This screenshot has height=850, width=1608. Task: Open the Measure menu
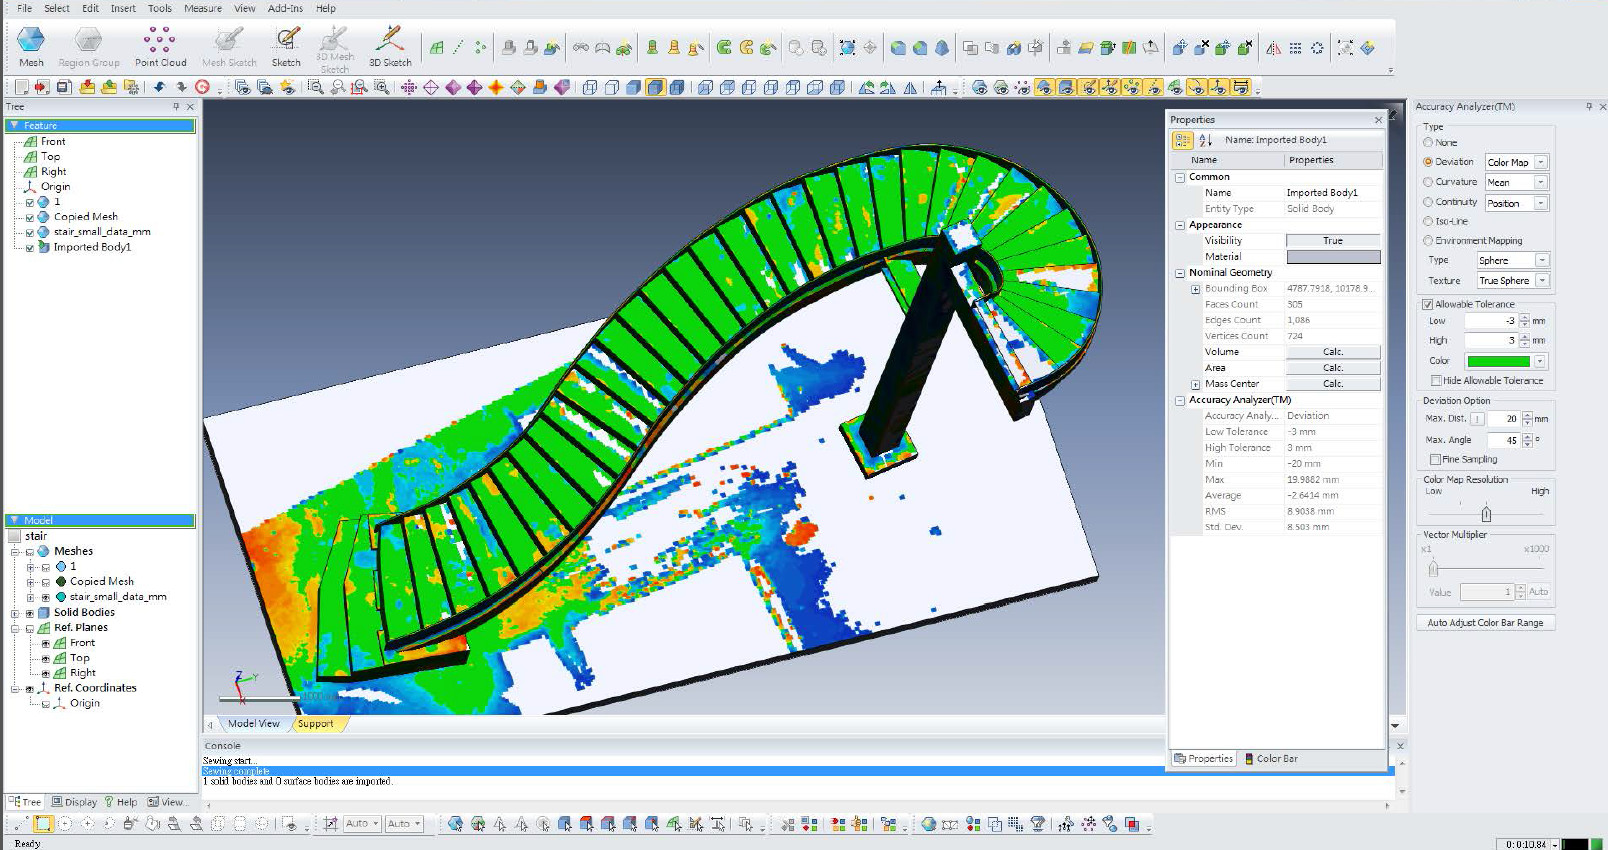202,8
